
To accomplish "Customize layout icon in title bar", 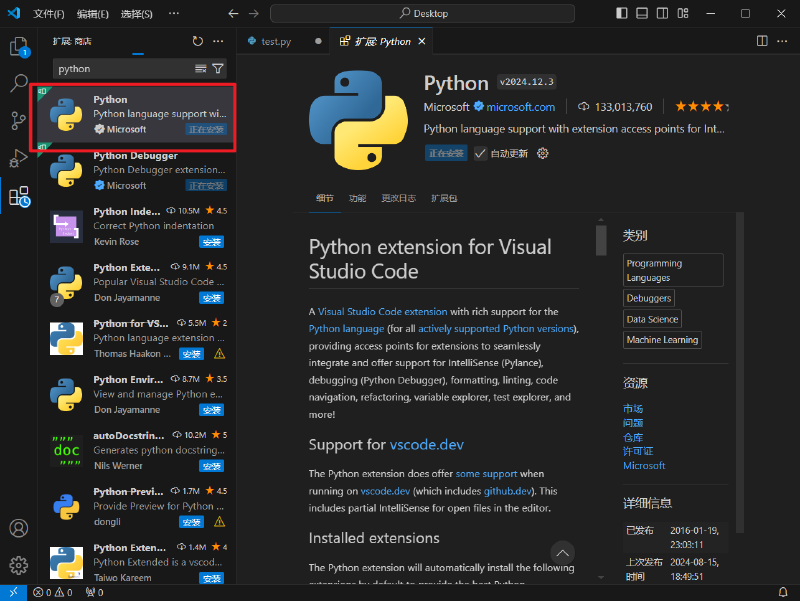I will click(683, 13).
